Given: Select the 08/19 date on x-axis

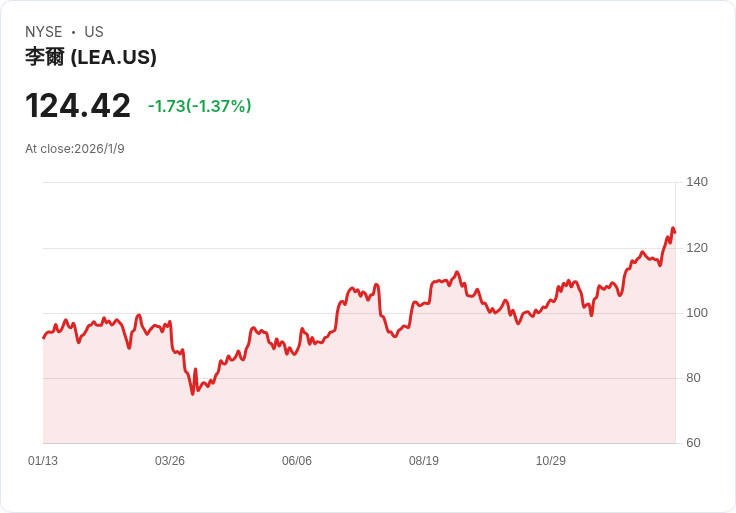Looking at the screenshot, I should [x=424, y=461].
